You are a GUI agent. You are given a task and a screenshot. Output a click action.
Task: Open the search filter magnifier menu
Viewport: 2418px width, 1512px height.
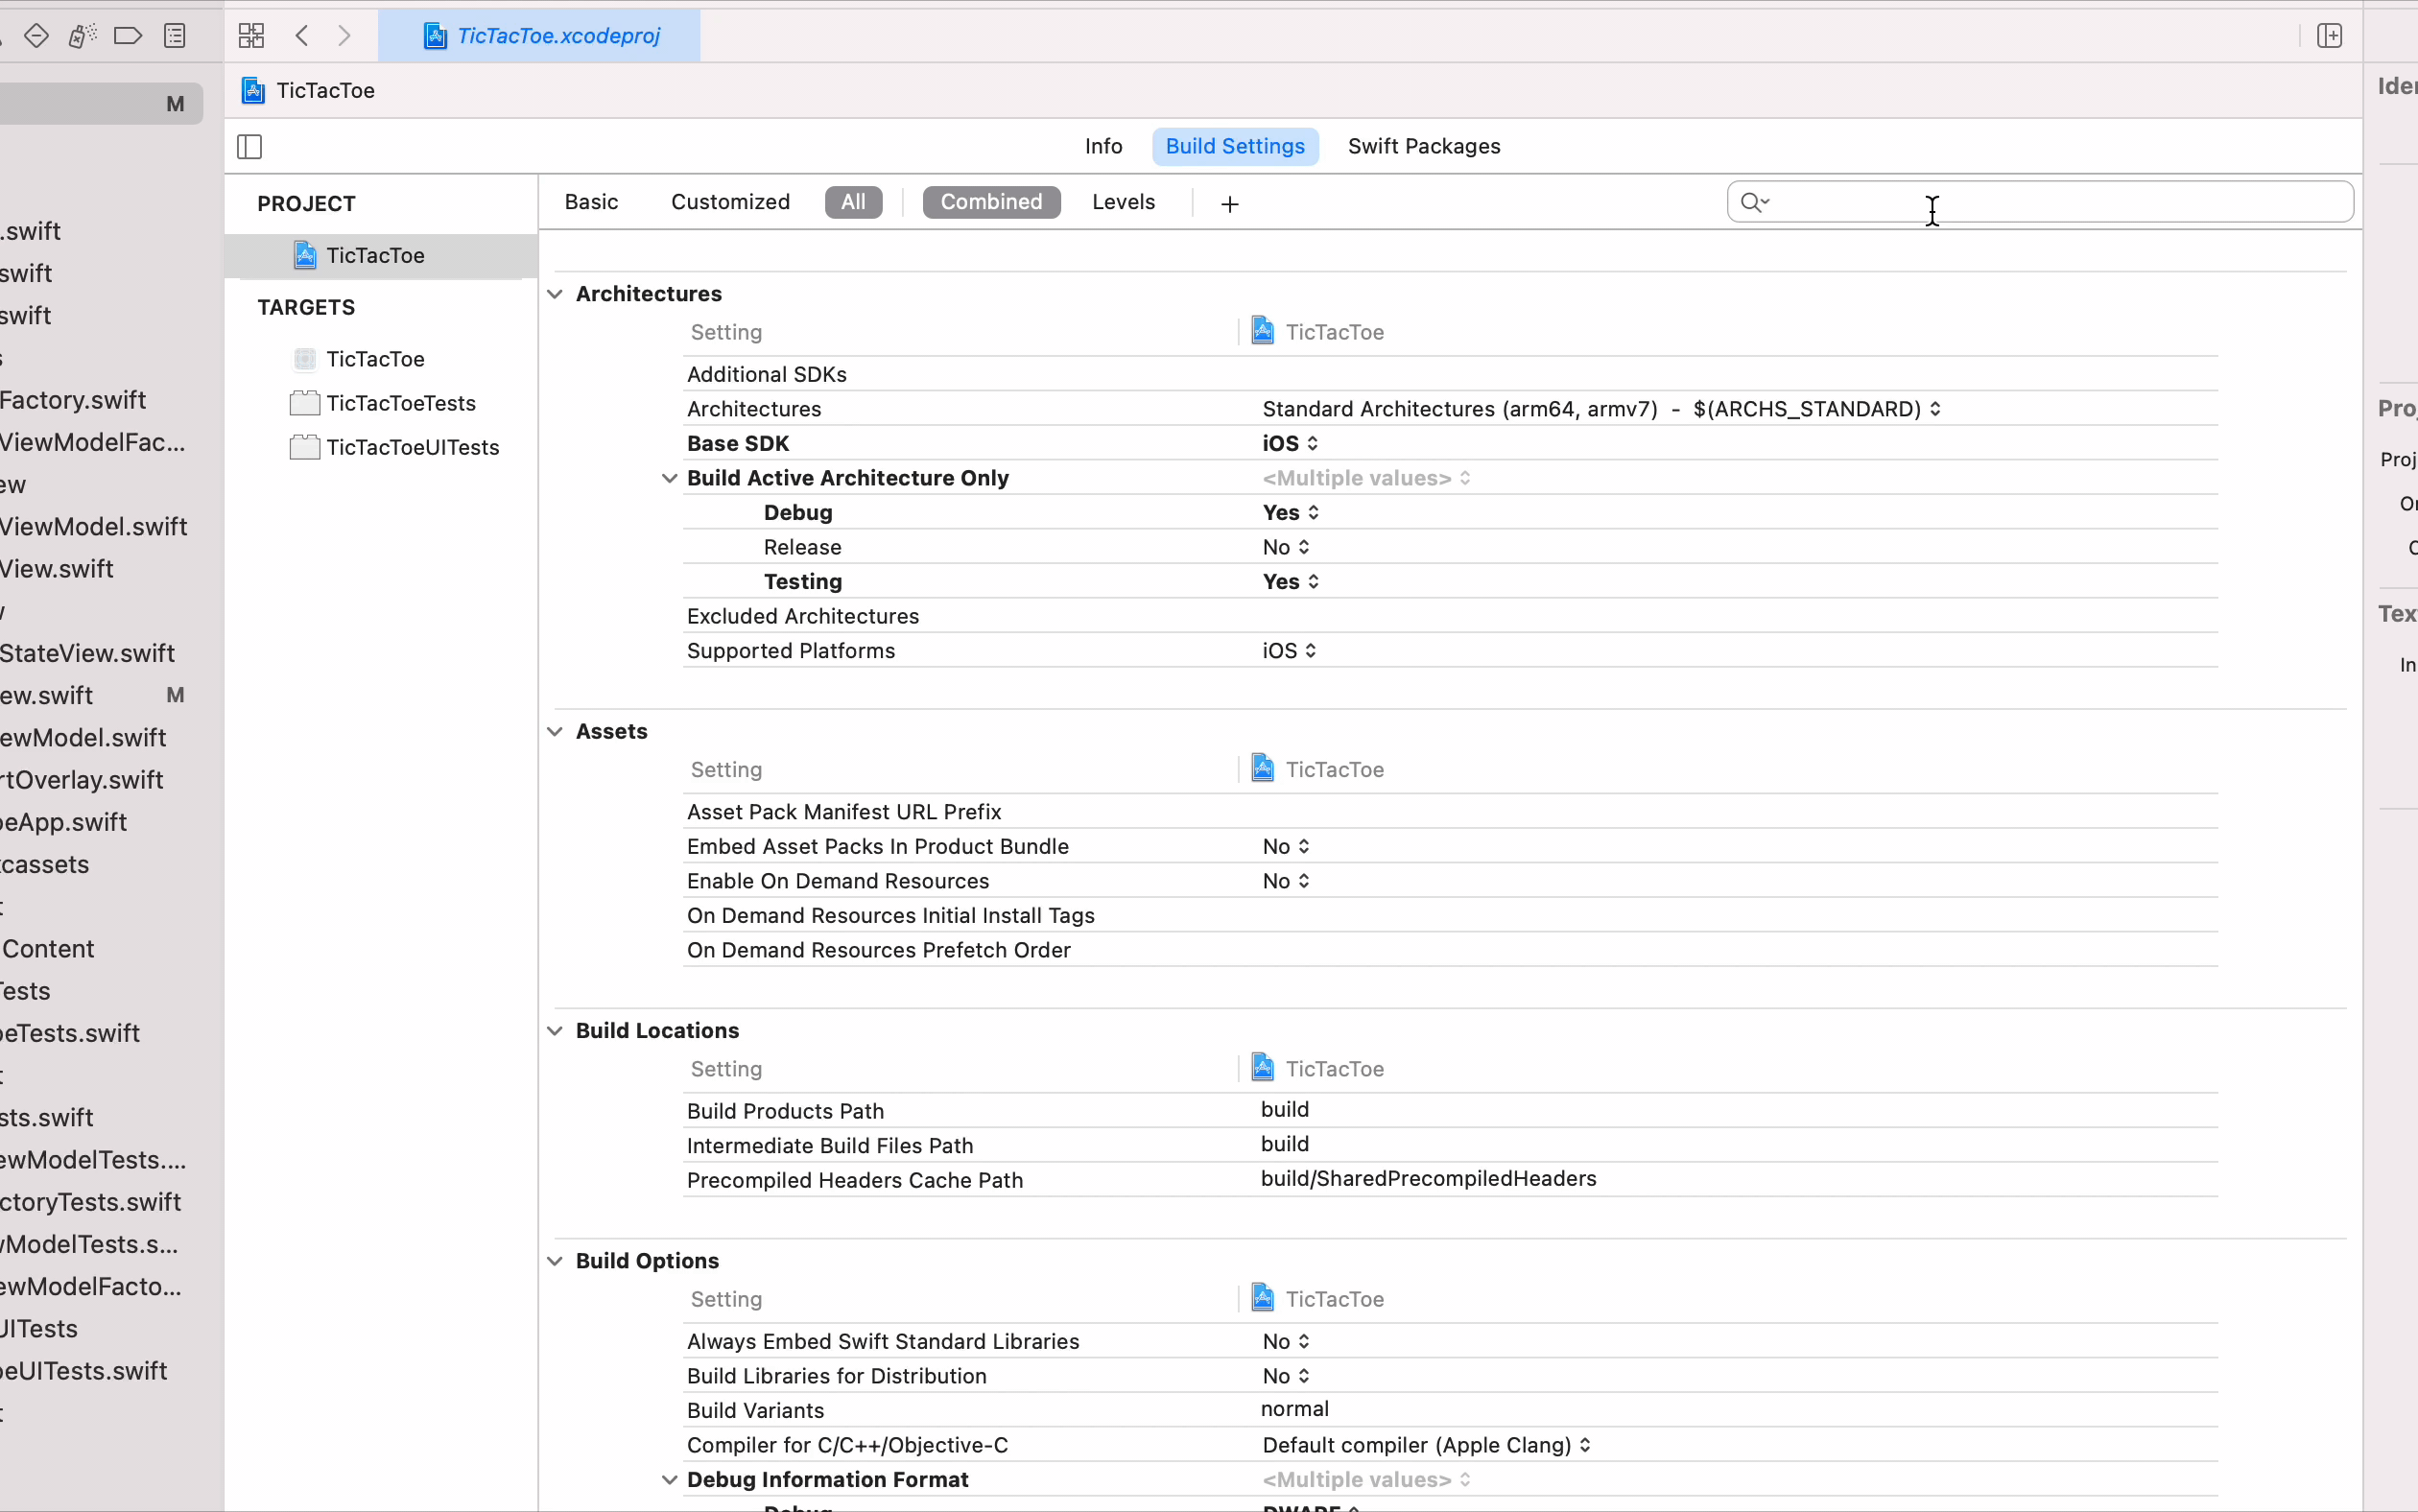click(x=1755, y=203)
